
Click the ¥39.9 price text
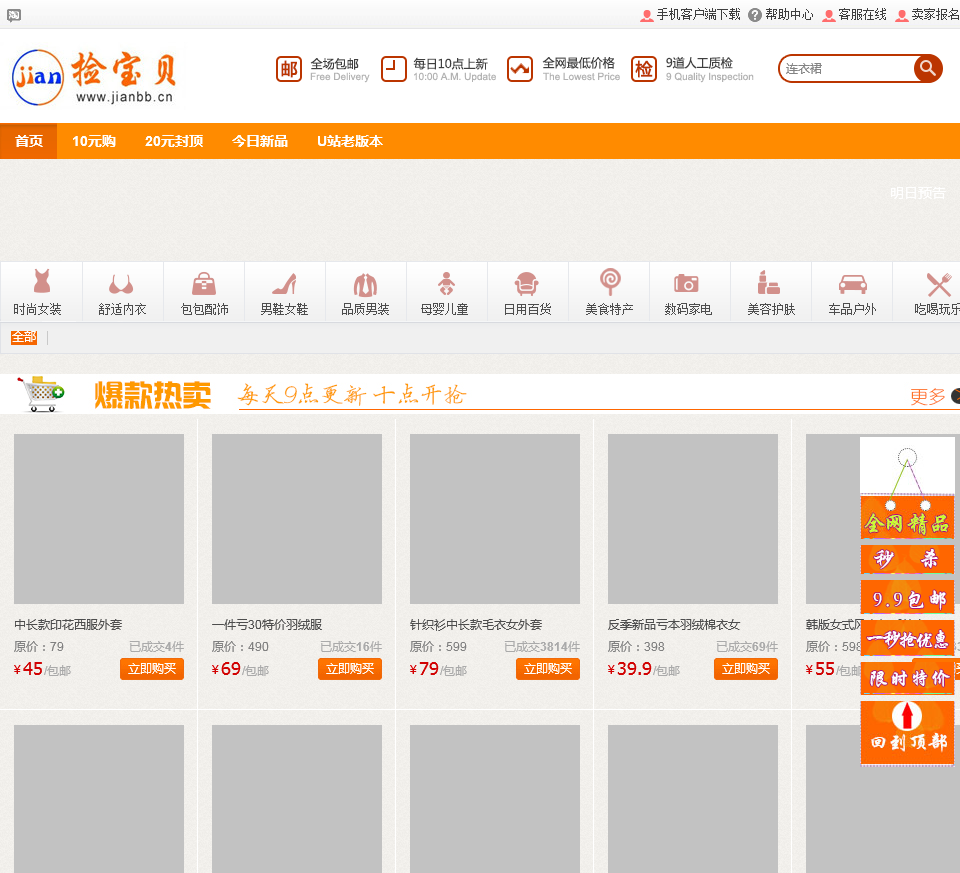(629, 669)
